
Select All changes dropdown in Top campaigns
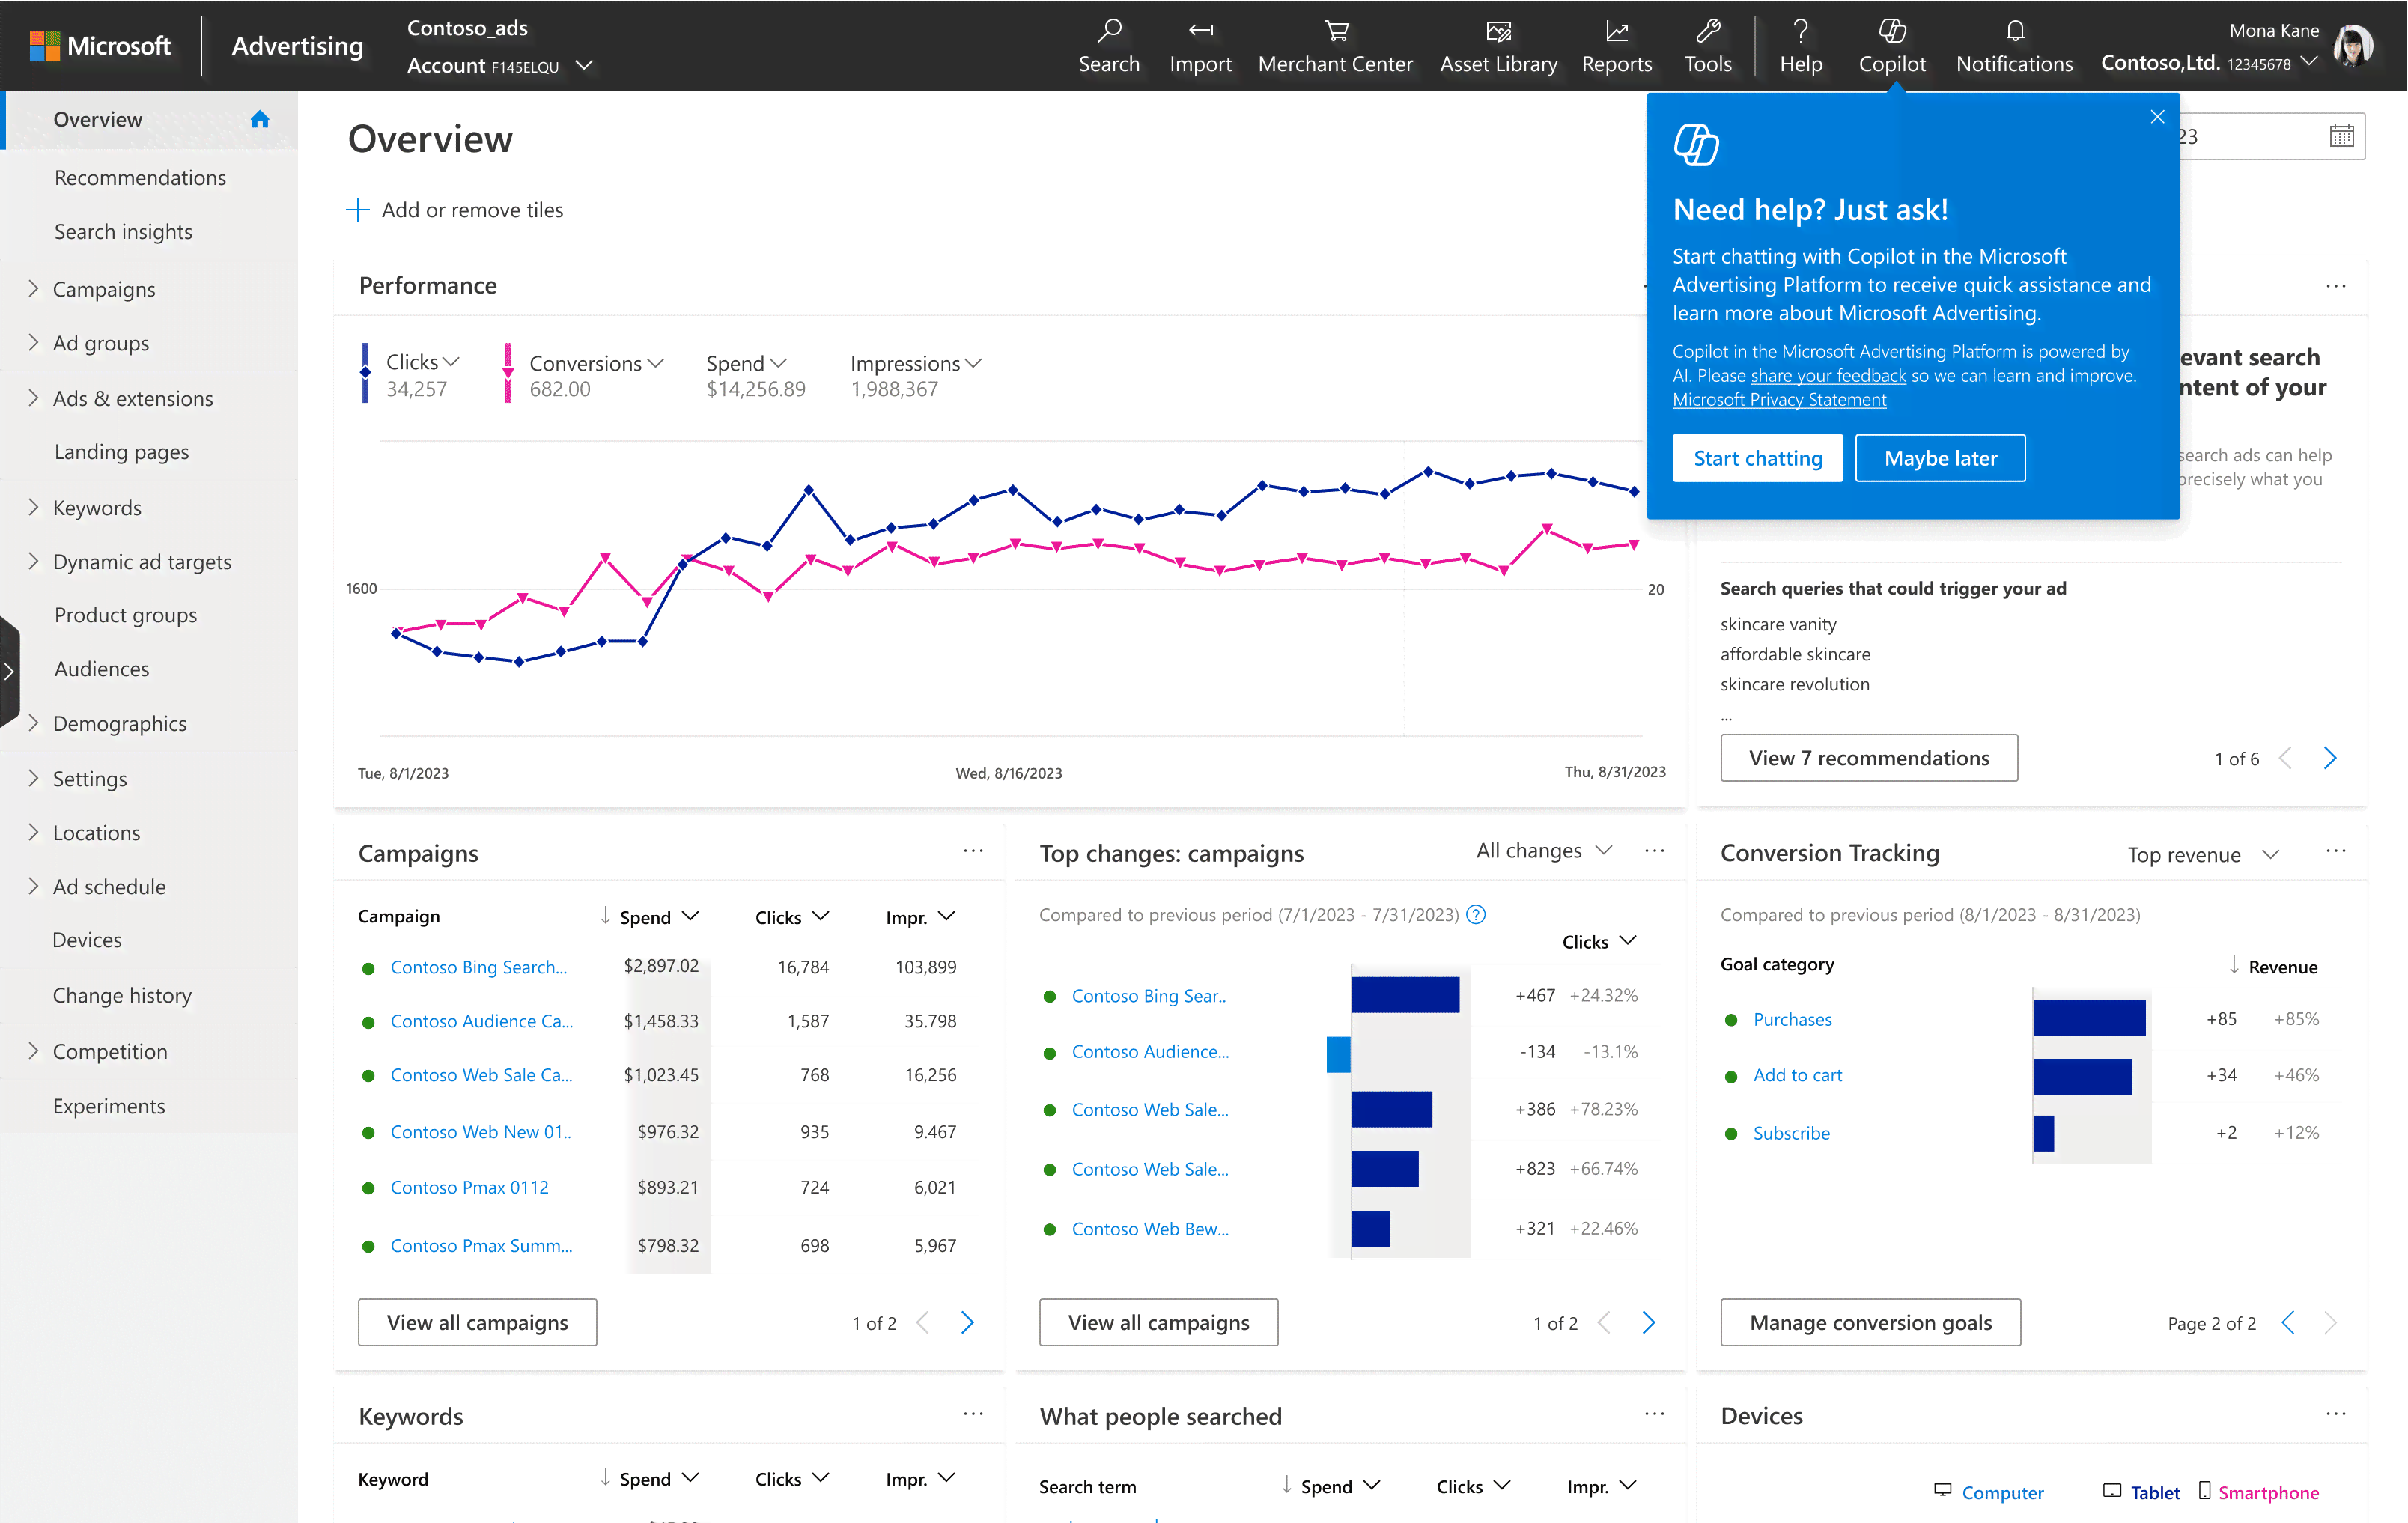1540,853
